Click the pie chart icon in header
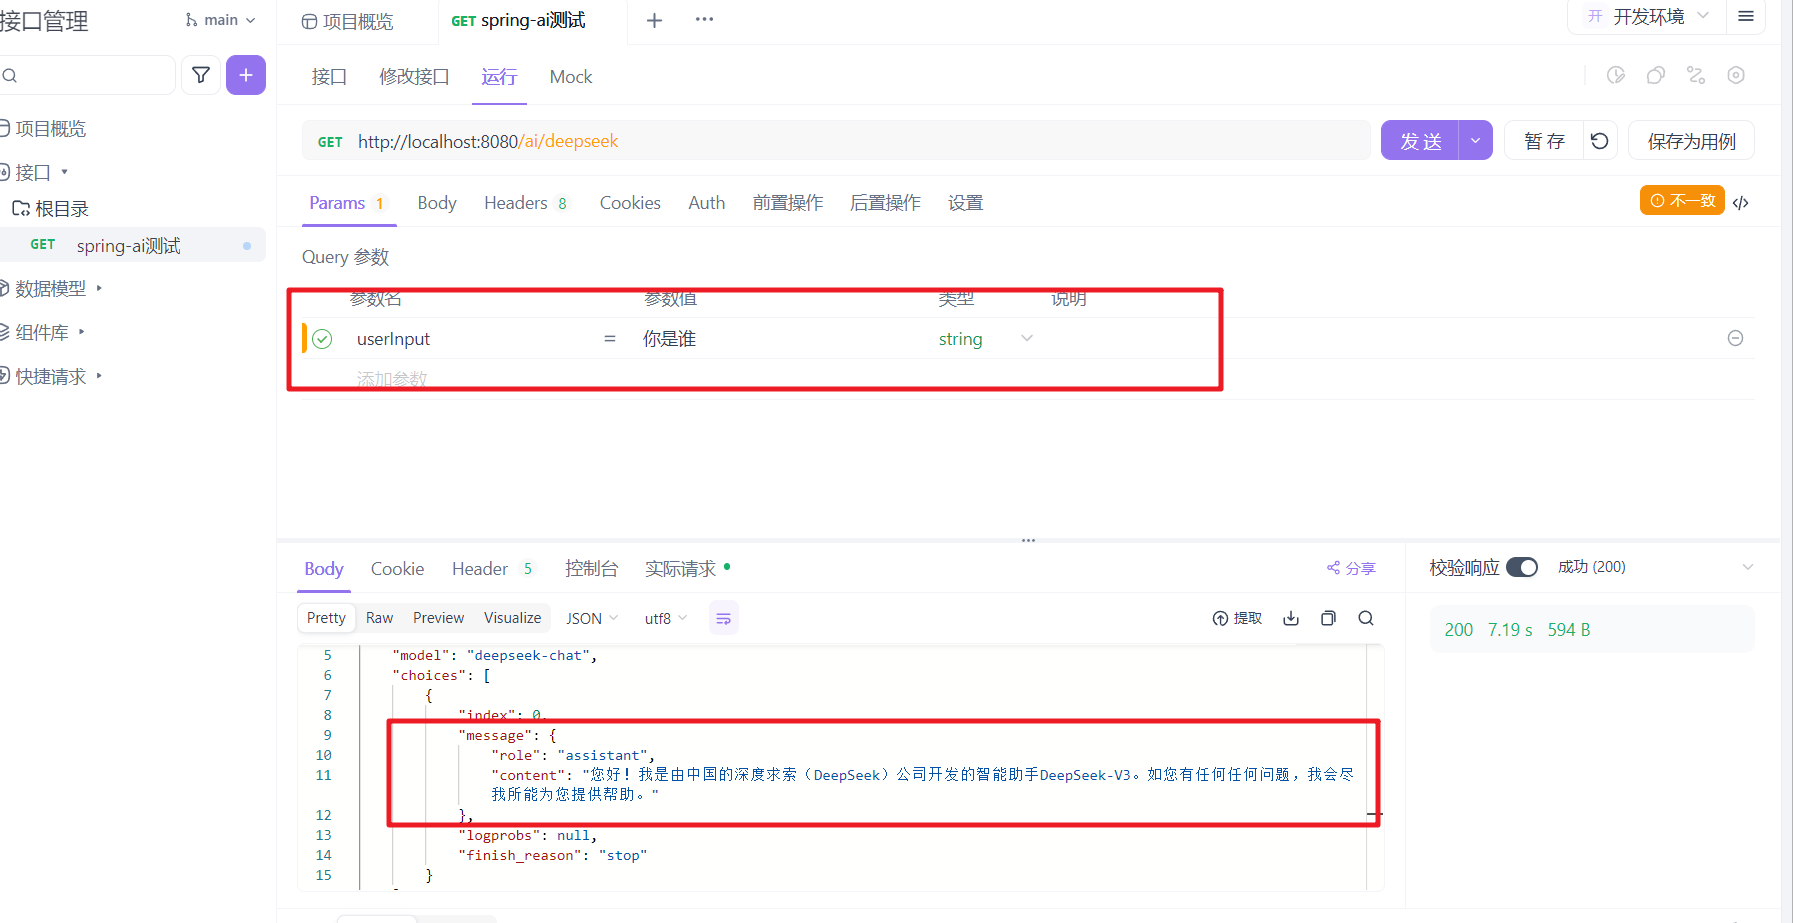Image resolution: width=1793 pixels, height=923 pixels. click(1616, 75)
